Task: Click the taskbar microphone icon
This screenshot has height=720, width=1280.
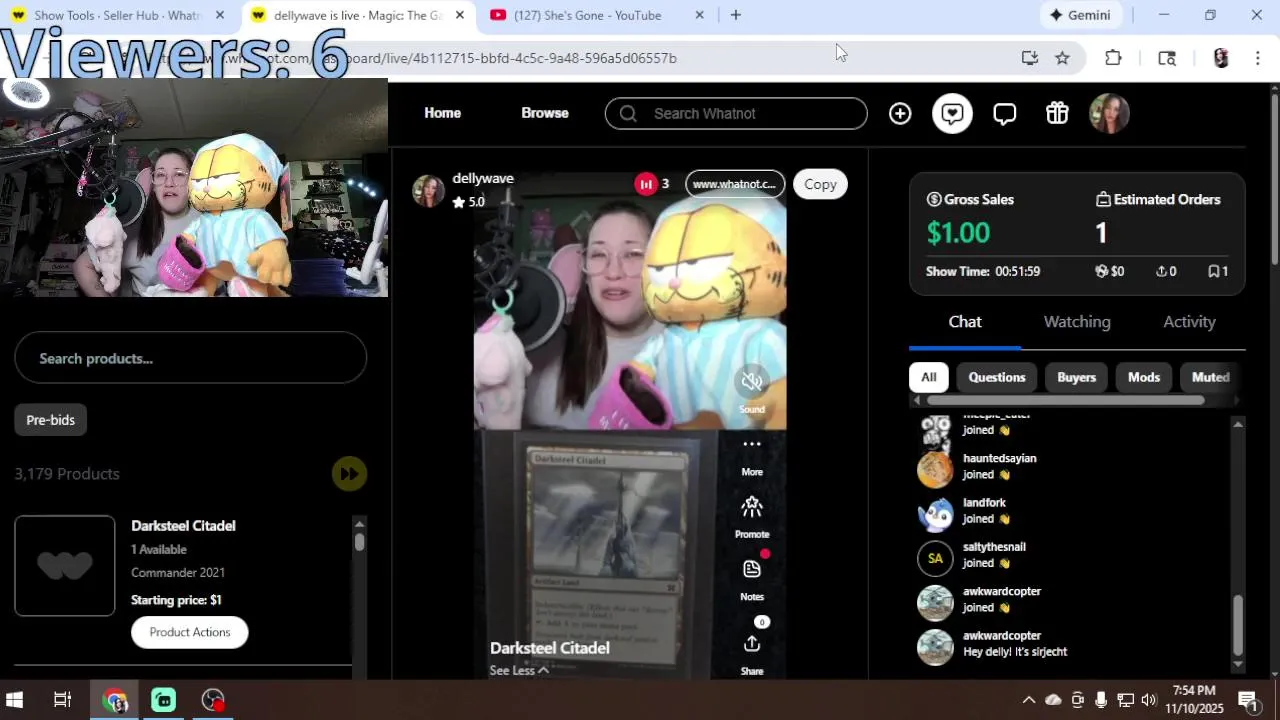Action: pyautogui.click(x=1101, y=700)
